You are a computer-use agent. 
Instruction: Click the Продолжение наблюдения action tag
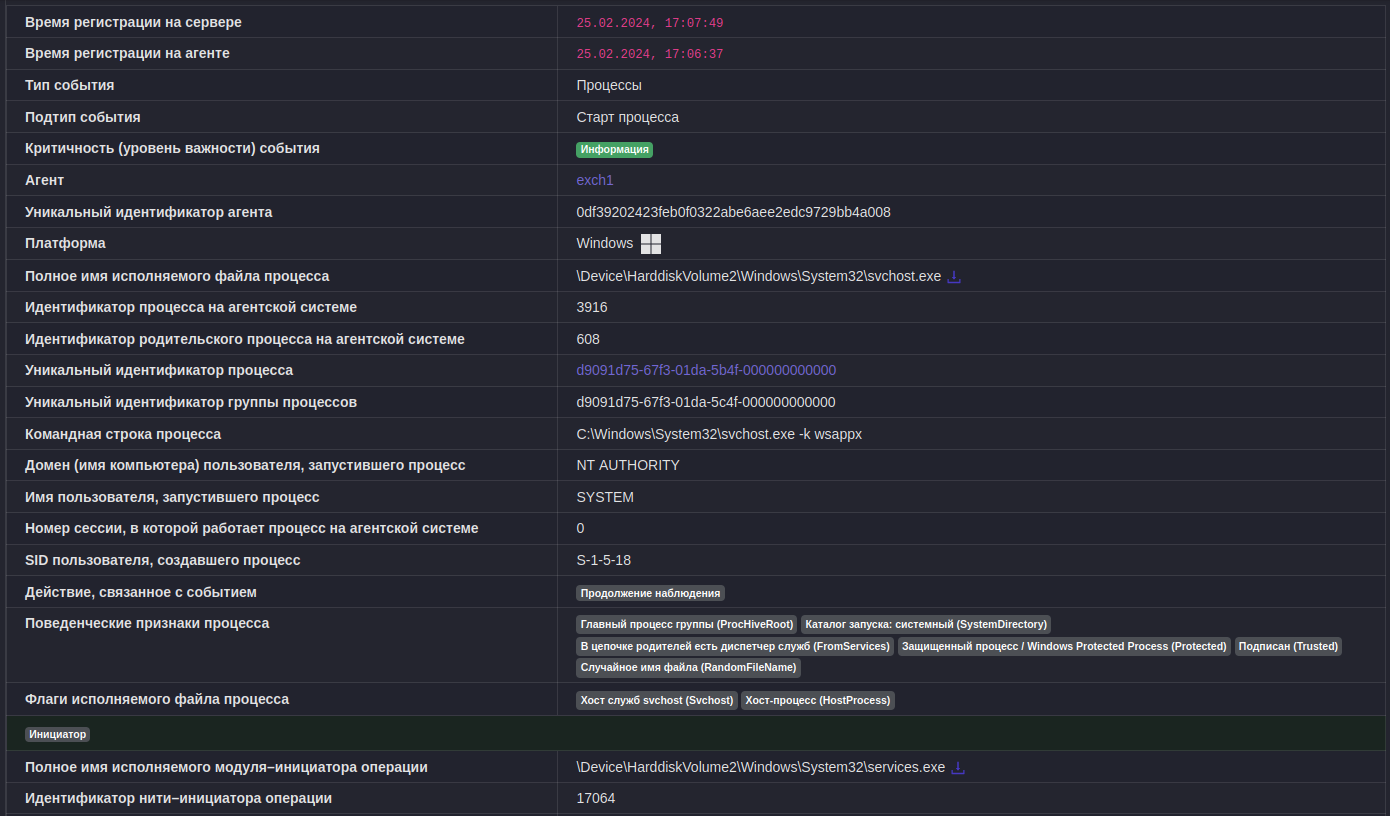click(650, 593)
